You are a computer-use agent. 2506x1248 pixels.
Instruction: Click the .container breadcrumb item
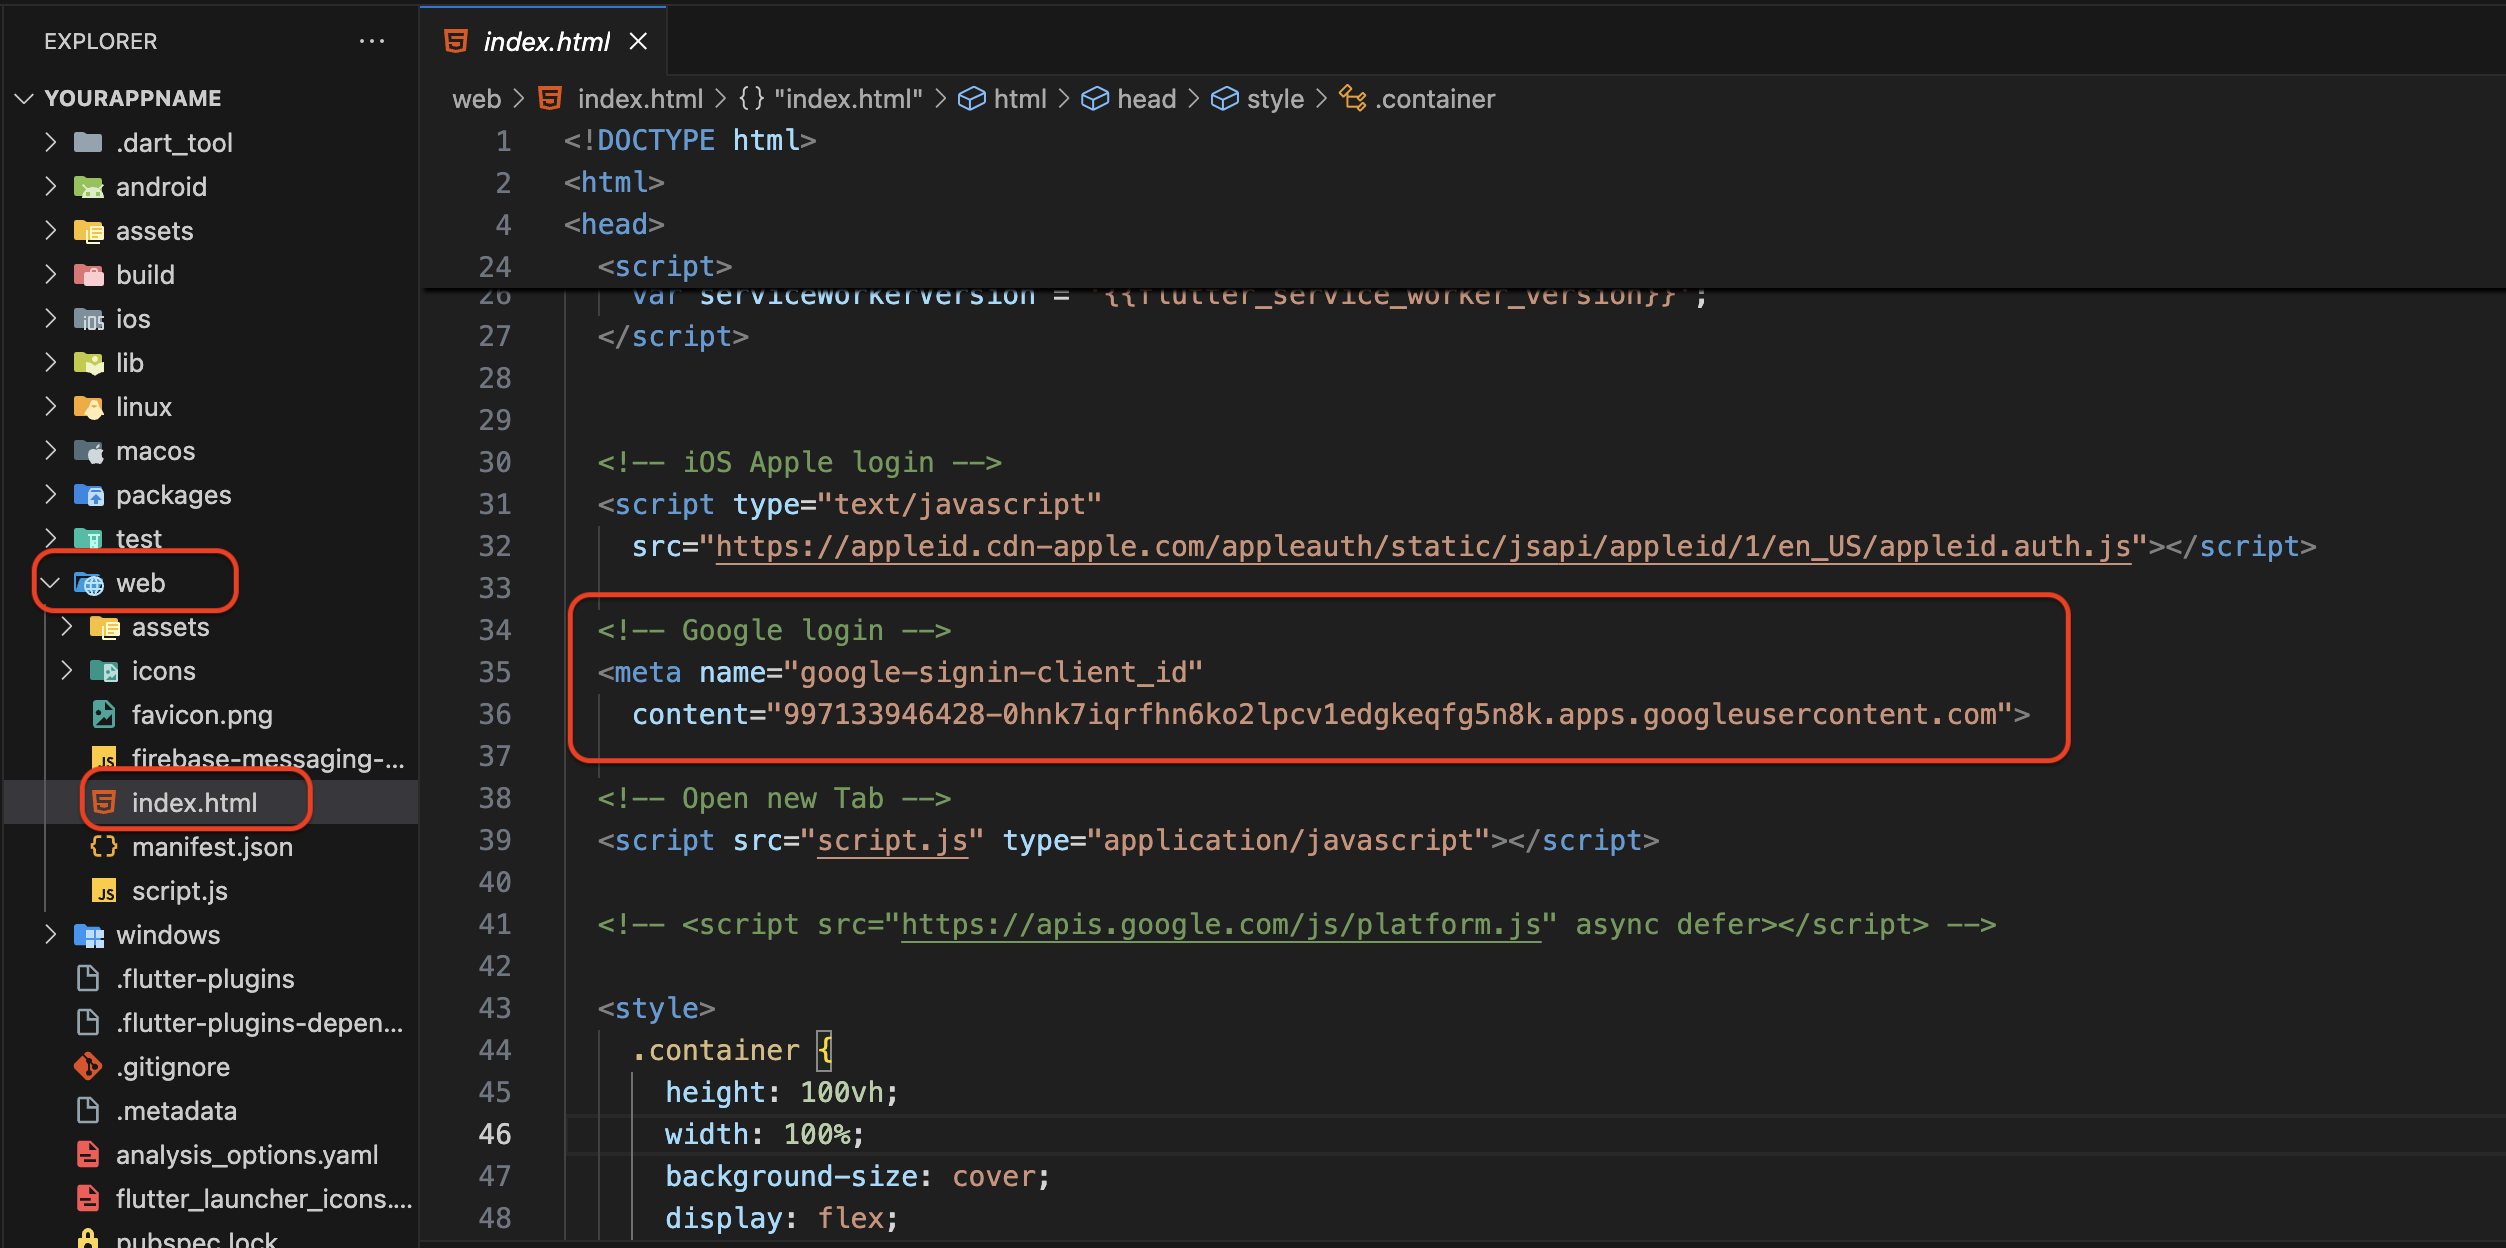click(1434, 99)
